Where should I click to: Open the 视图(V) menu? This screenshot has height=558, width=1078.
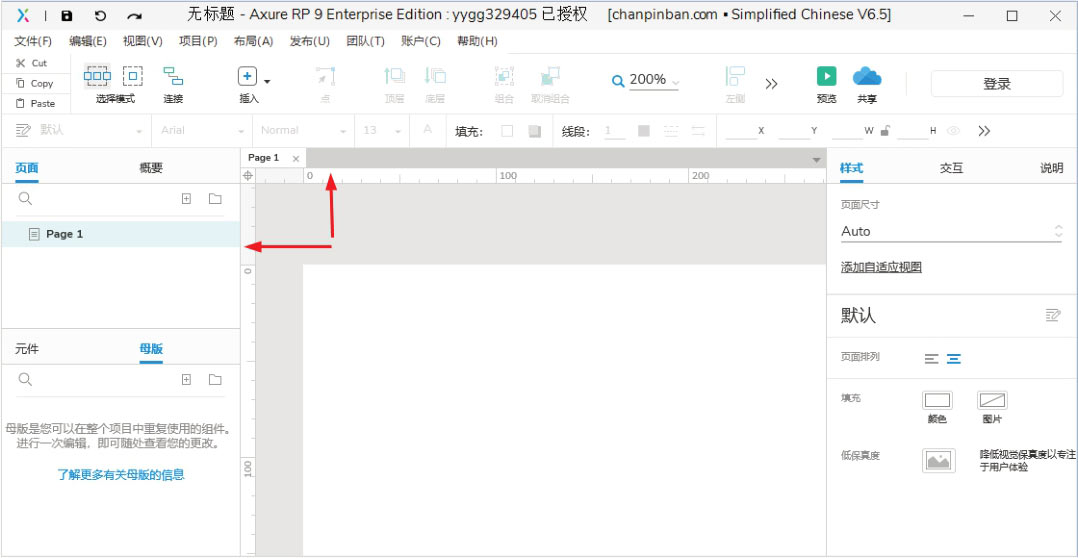pos(143,41)
